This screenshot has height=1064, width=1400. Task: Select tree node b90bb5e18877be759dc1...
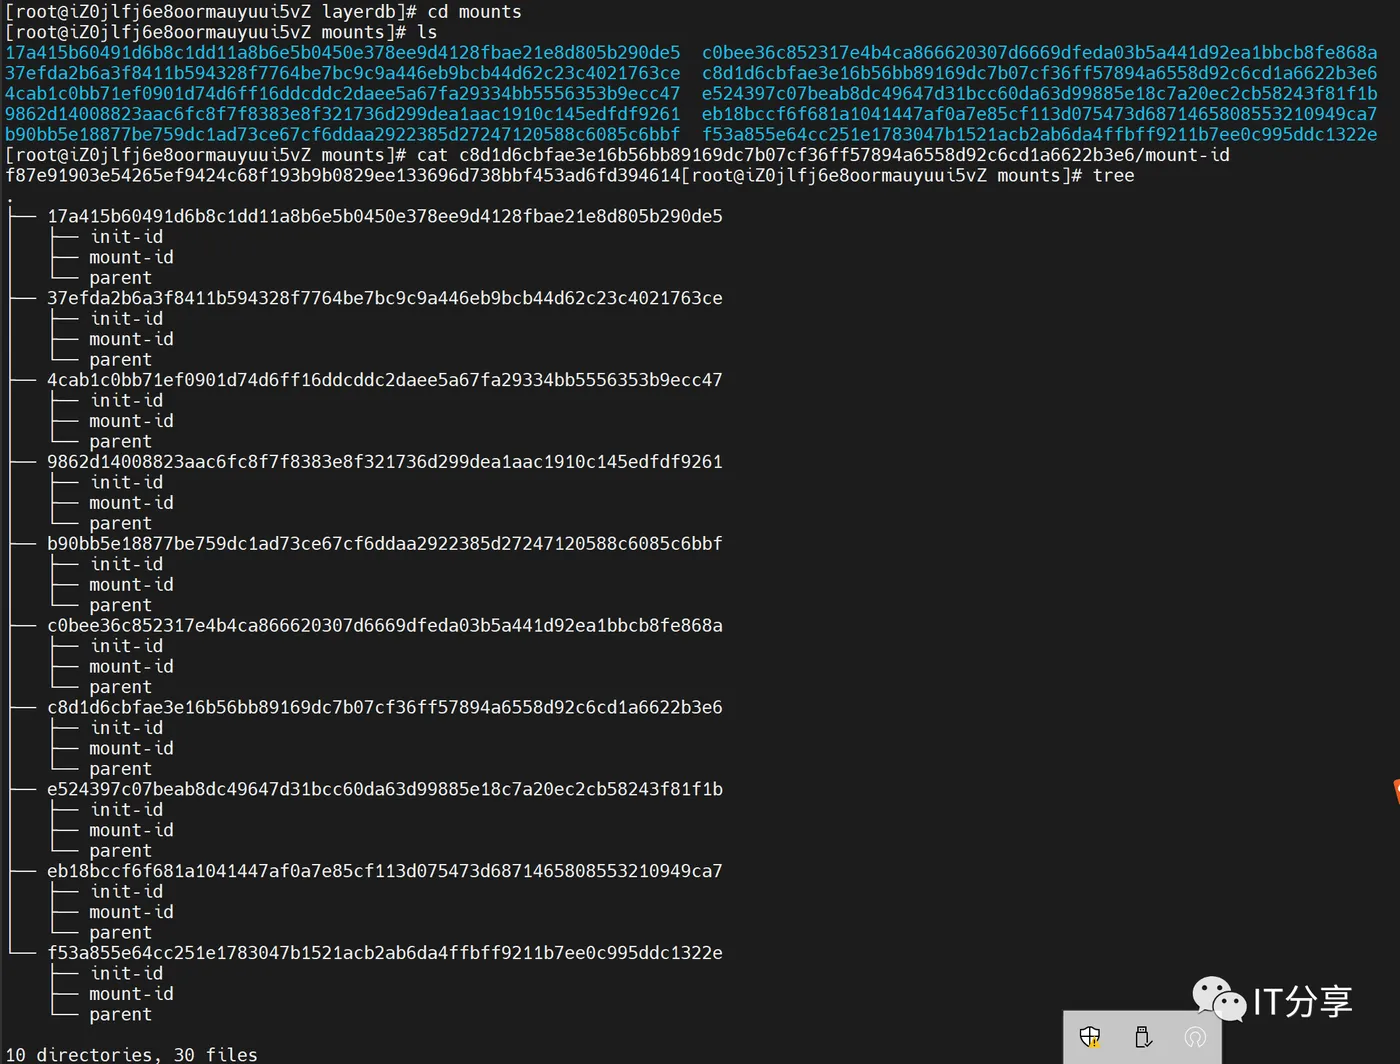pos(385,544)
